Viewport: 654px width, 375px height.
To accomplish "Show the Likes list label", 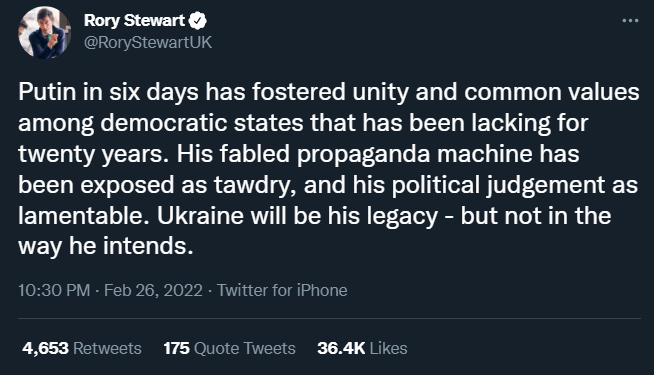I will [388, 348].
